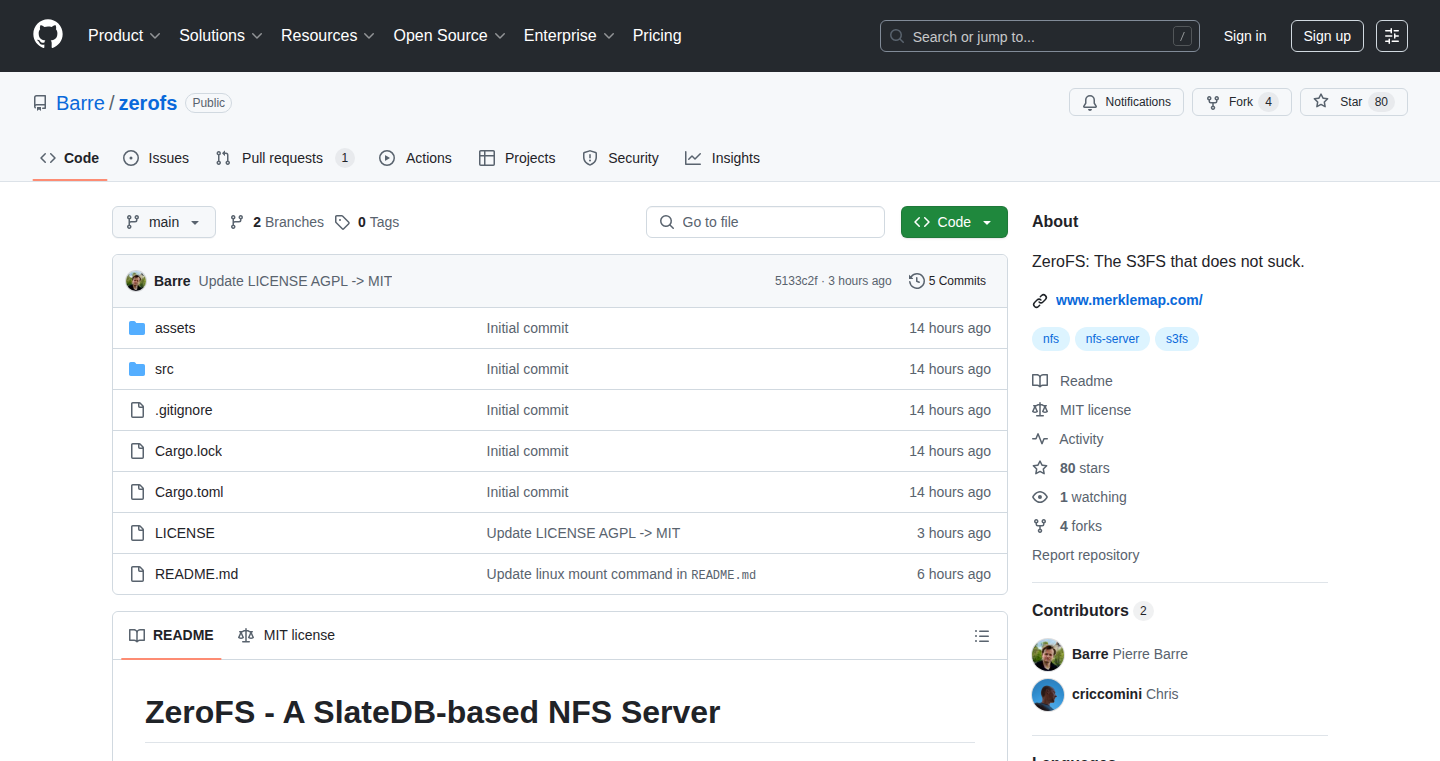The width and height of the screenshot is (1440, 761).
Task: Open the Pricing page
Action: [657, 35]
